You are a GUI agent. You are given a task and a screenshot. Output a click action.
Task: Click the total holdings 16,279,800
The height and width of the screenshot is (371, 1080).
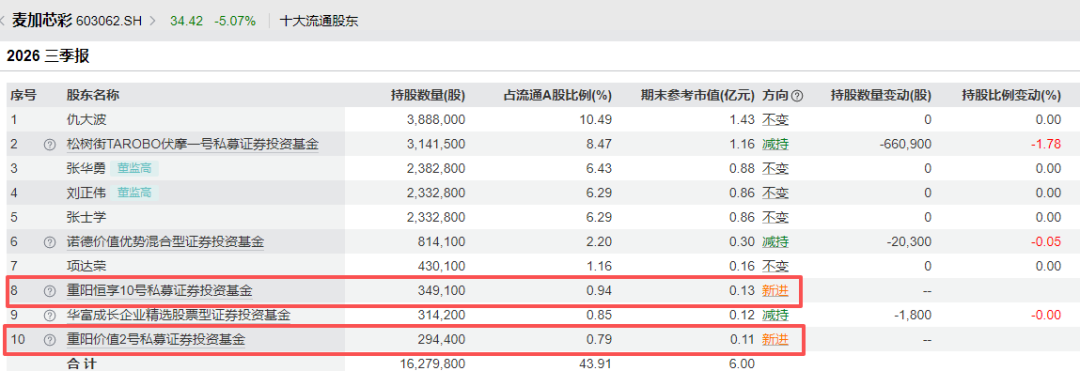(x=433, y=363)
